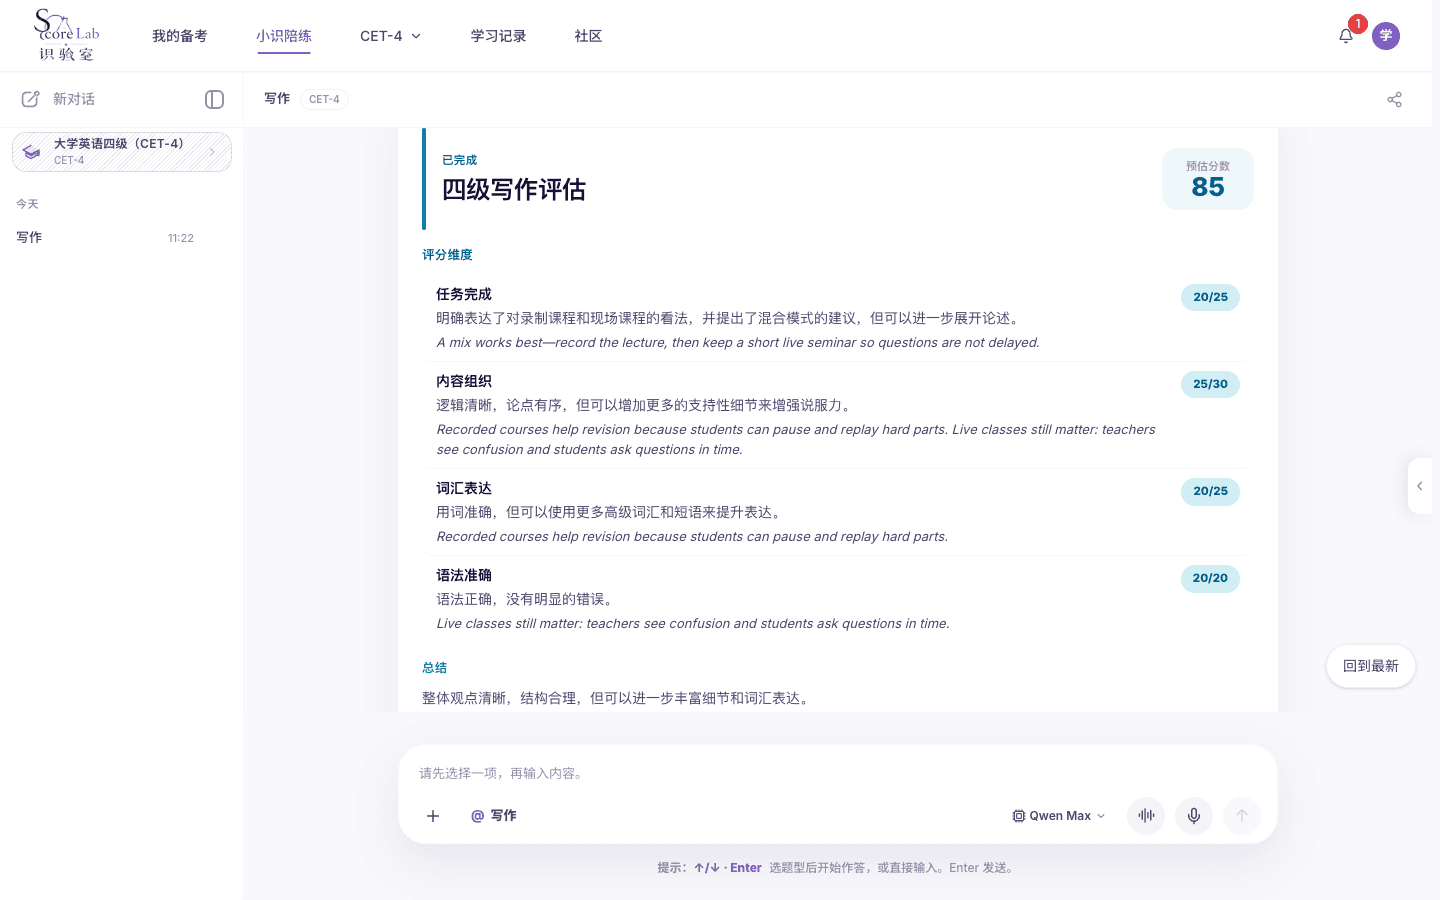Click the 任务完成 dimension title
The width and height of the screenshot is (1440, 900).
point(464,294)
